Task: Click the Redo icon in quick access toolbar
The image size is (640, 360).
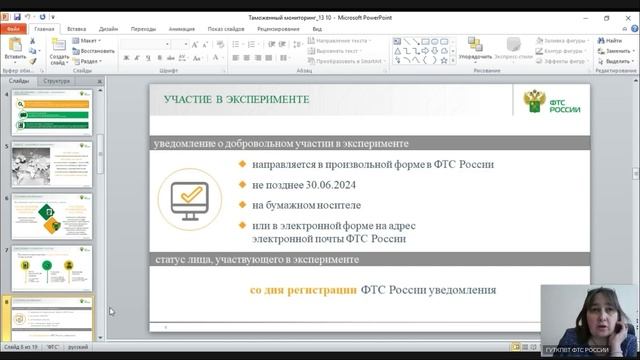Action: 42,17
